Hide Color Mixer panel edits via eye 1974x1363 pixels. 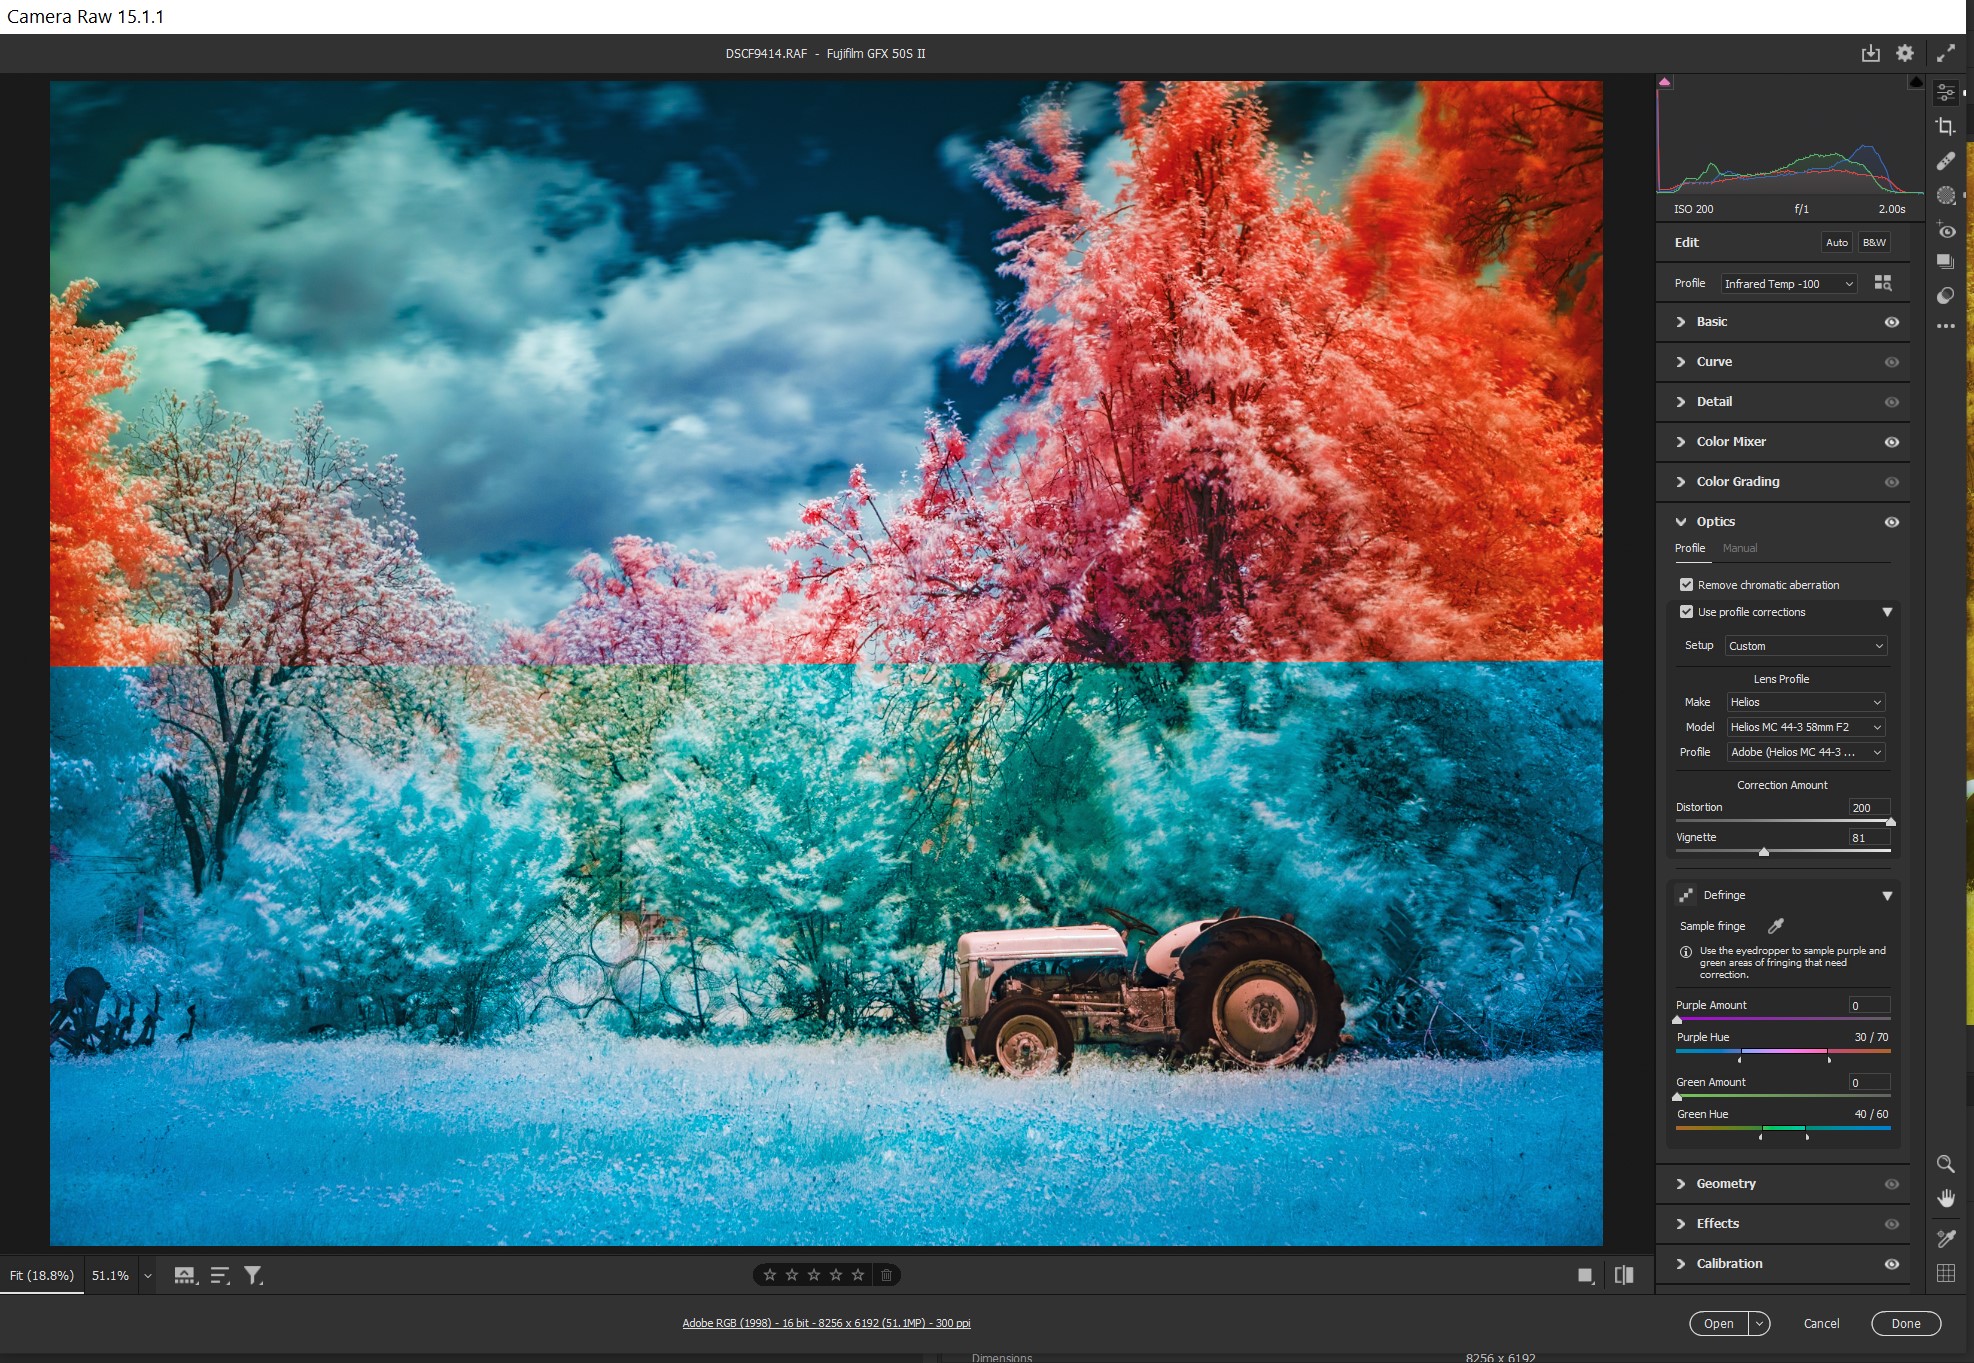[1891, 442]
